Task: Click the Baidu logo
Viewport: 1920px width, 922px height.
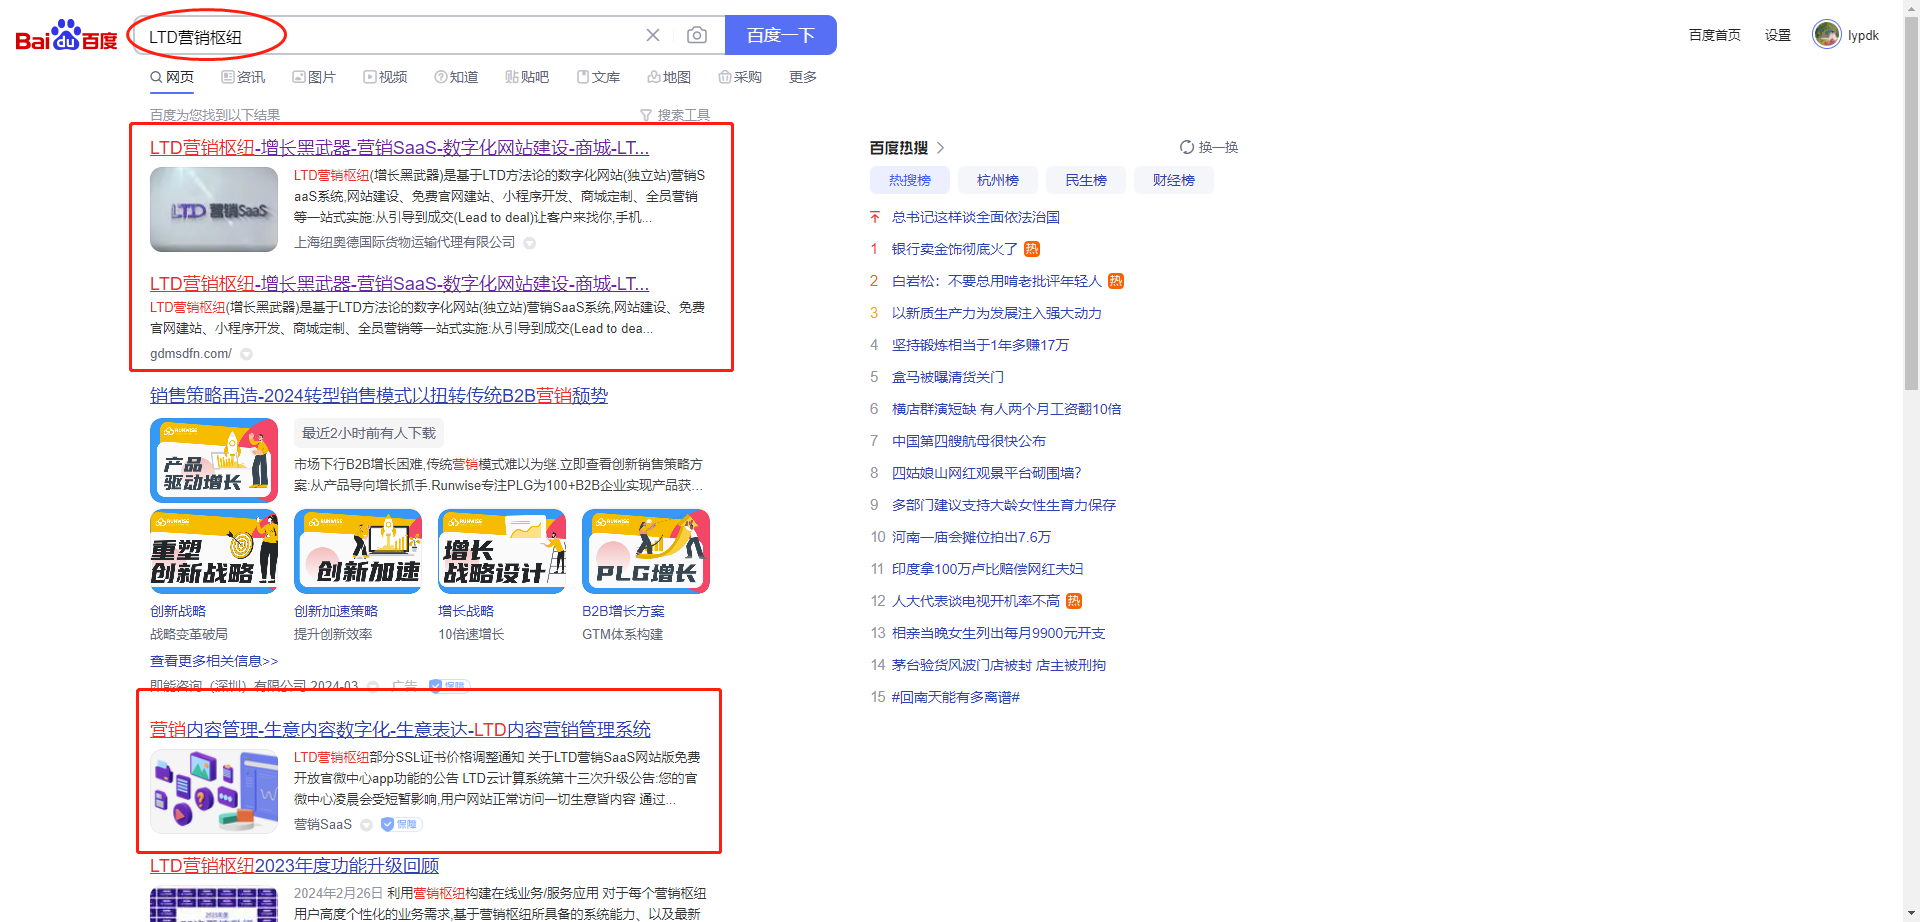Action: coord(66,36)
